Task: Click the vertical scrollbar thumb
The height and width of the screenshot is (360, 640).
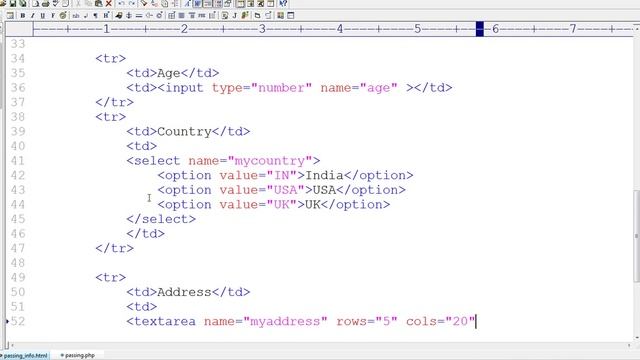Action: click(x=636, y=236)
